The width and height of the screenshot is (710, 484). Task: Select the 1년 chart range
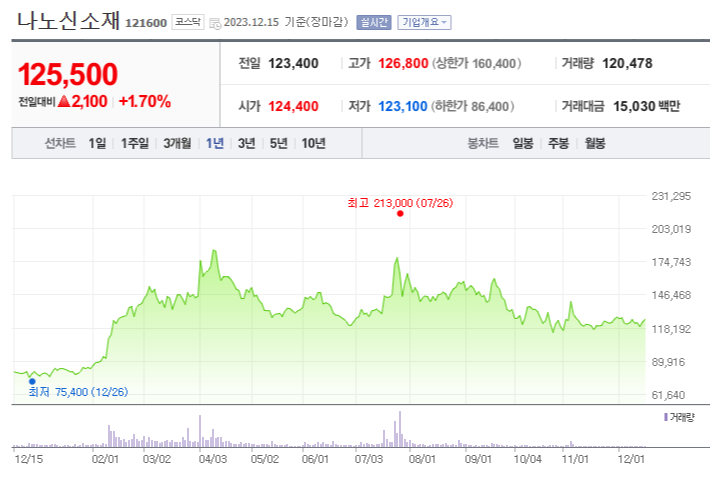coord(215,144)
